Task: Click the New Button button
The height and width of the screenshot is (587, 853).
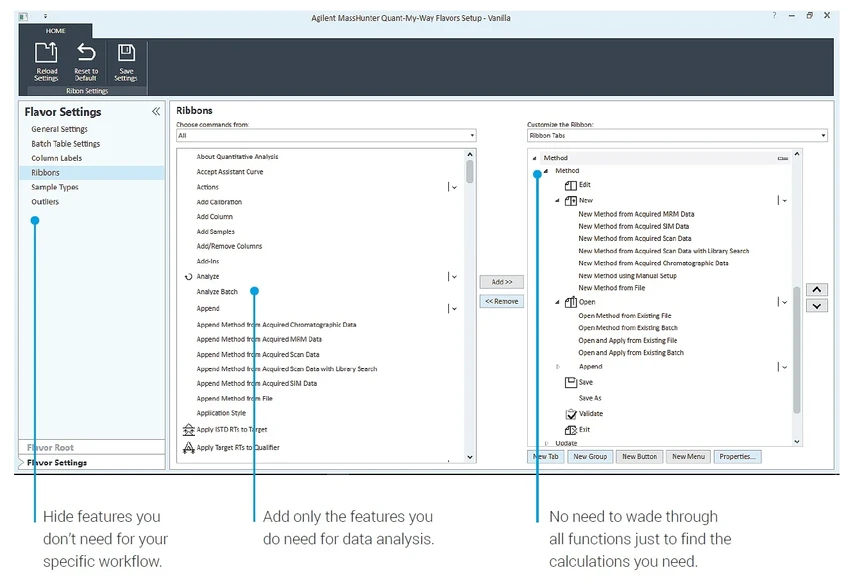Action: [x=640, y=457]
